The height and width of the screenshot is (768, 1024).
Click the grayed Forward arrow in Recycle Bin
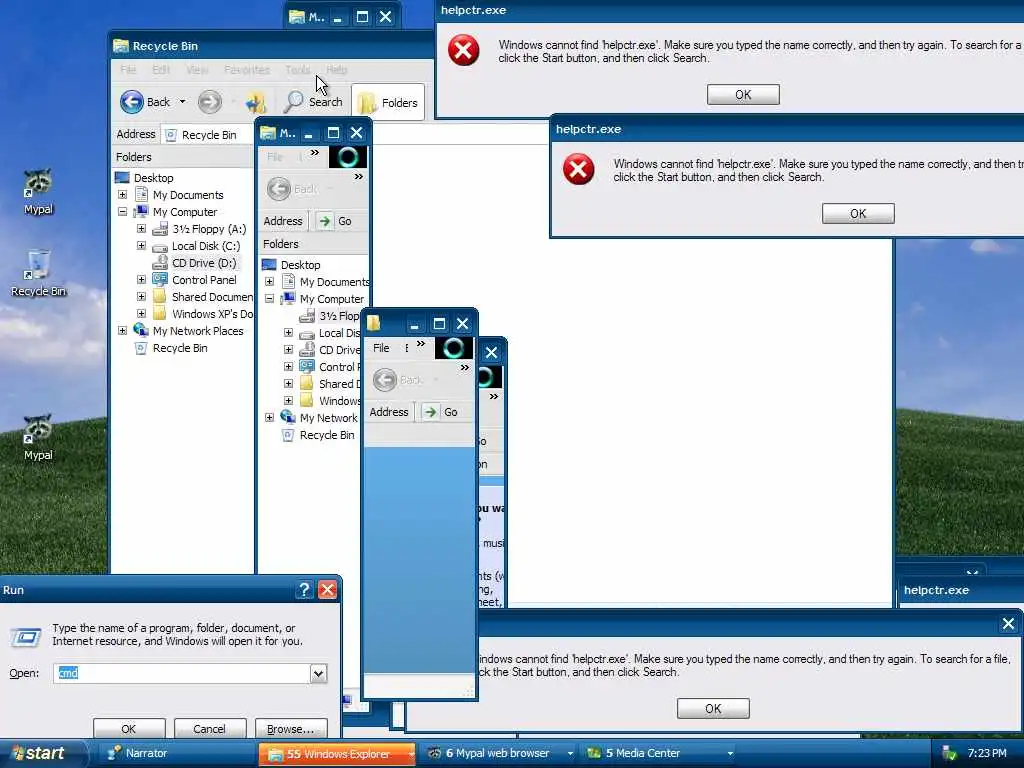pyautogui.click(x=210, y=102)
